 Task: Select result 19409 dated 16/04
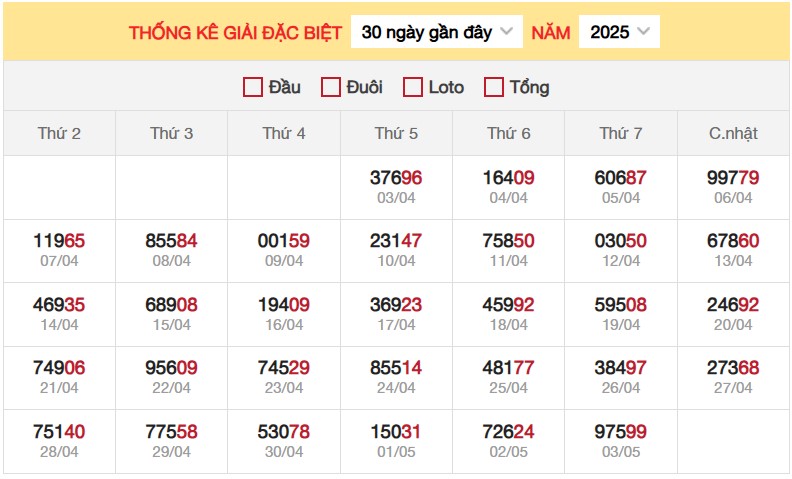click(284, 314)
